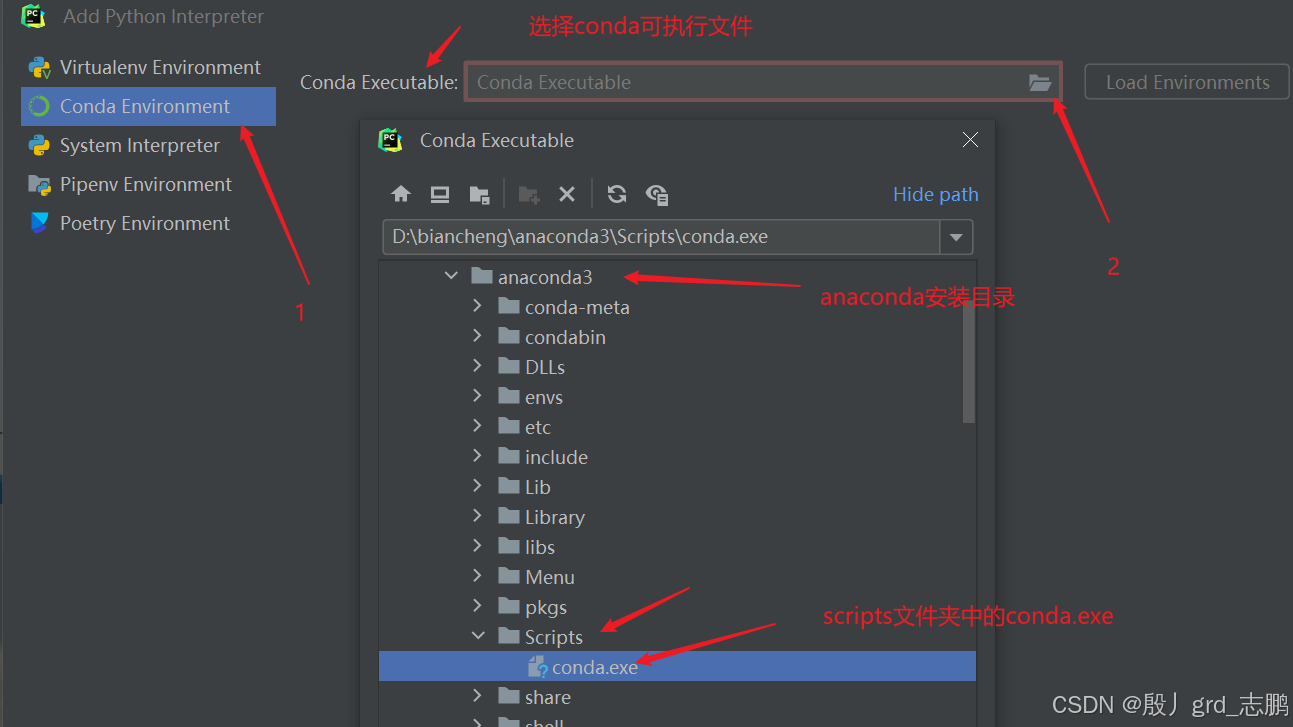Expand the Lib folder
Screen dimensions: 1293x727
478,487
